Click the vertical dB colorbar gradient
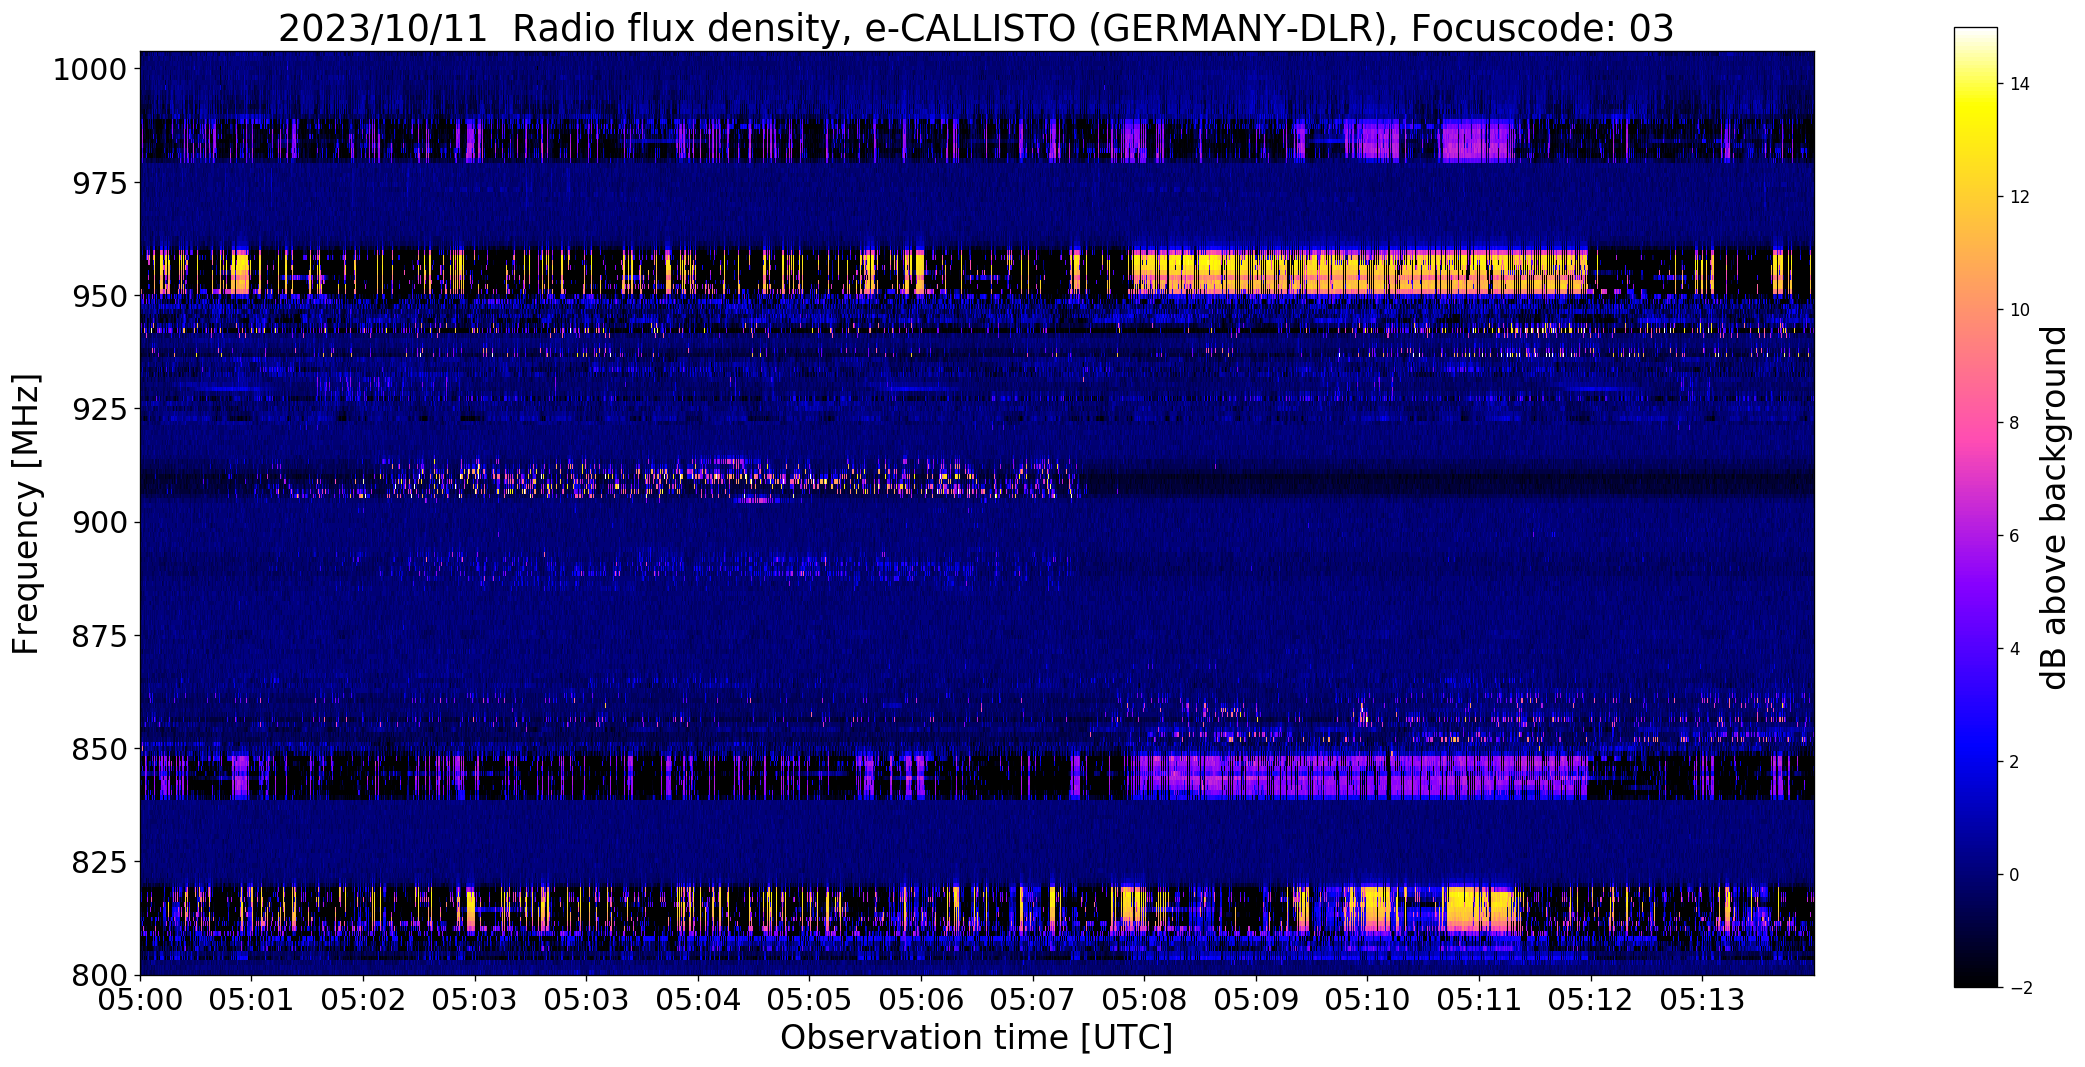 [x=1976, y=508]
